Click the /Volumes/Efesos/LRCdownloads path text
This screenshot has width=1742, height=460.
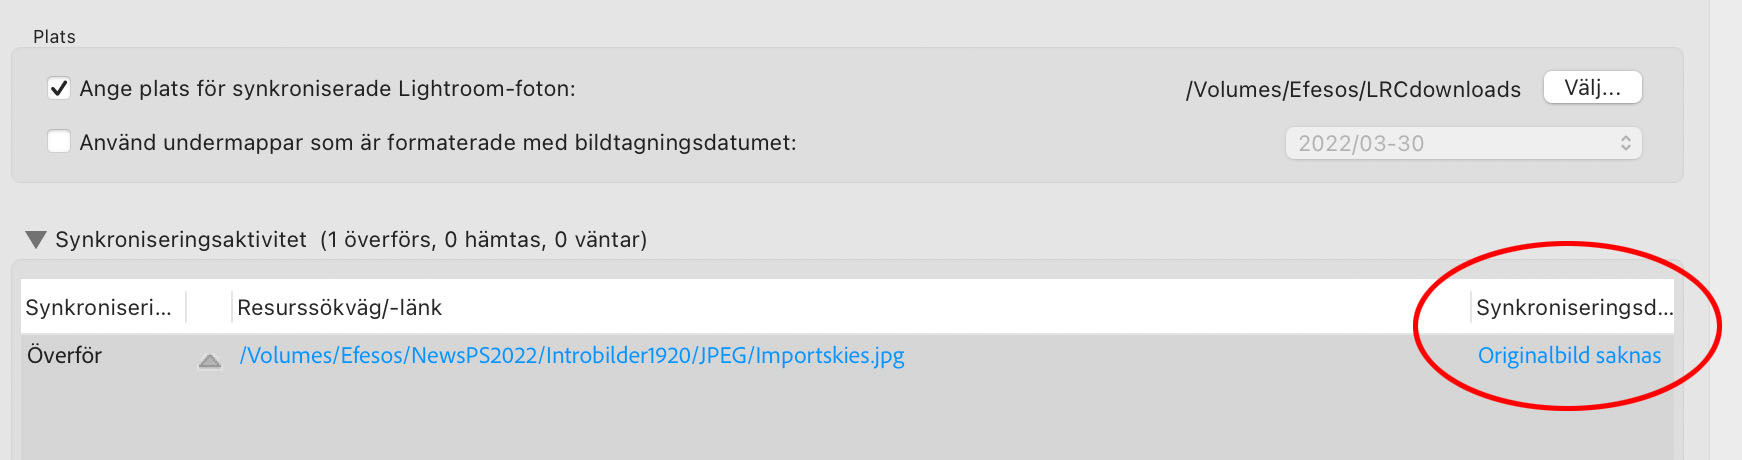pos(1352,89)
